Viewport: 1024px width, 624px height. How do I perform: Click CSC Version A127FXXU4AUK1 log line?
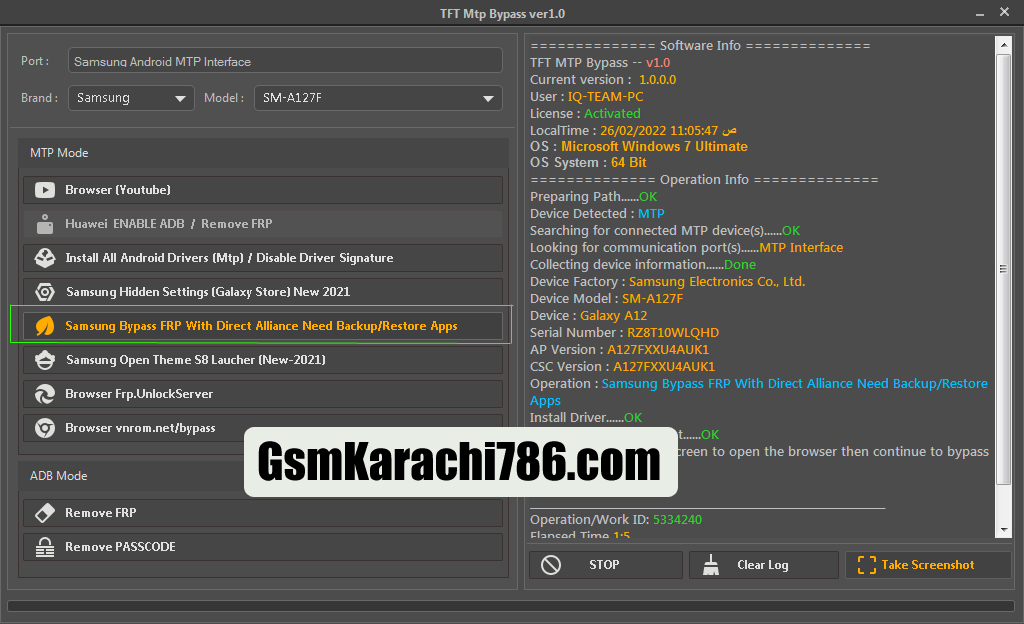[x=622, y=367]
